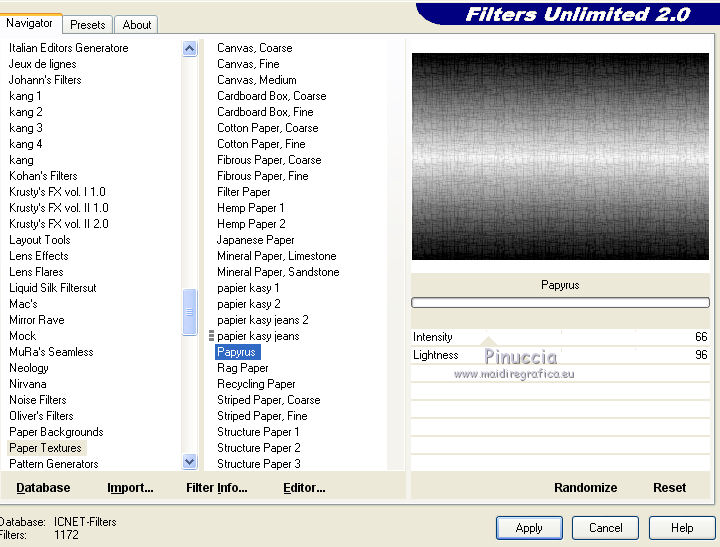This screenshot has width=720, height=547.
Task: Click the Import... option
Action: 130,488
